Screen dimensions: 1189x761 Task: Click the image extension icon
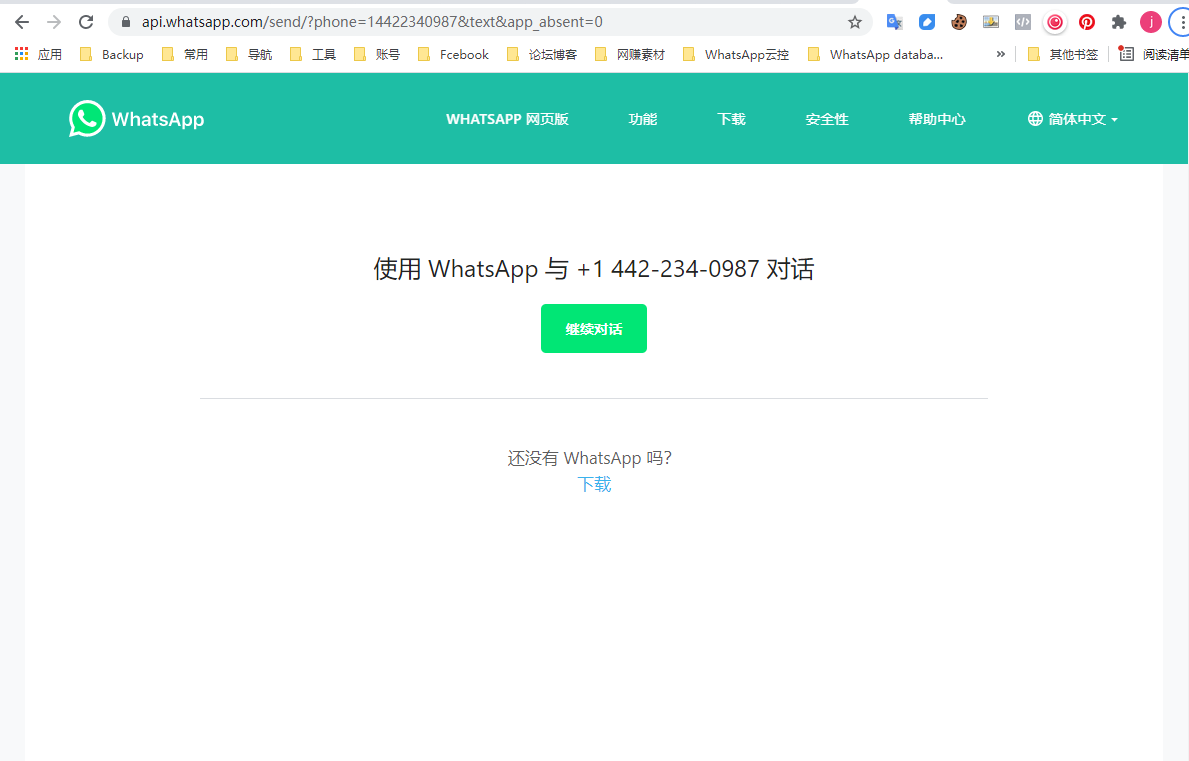pos(990,22)
